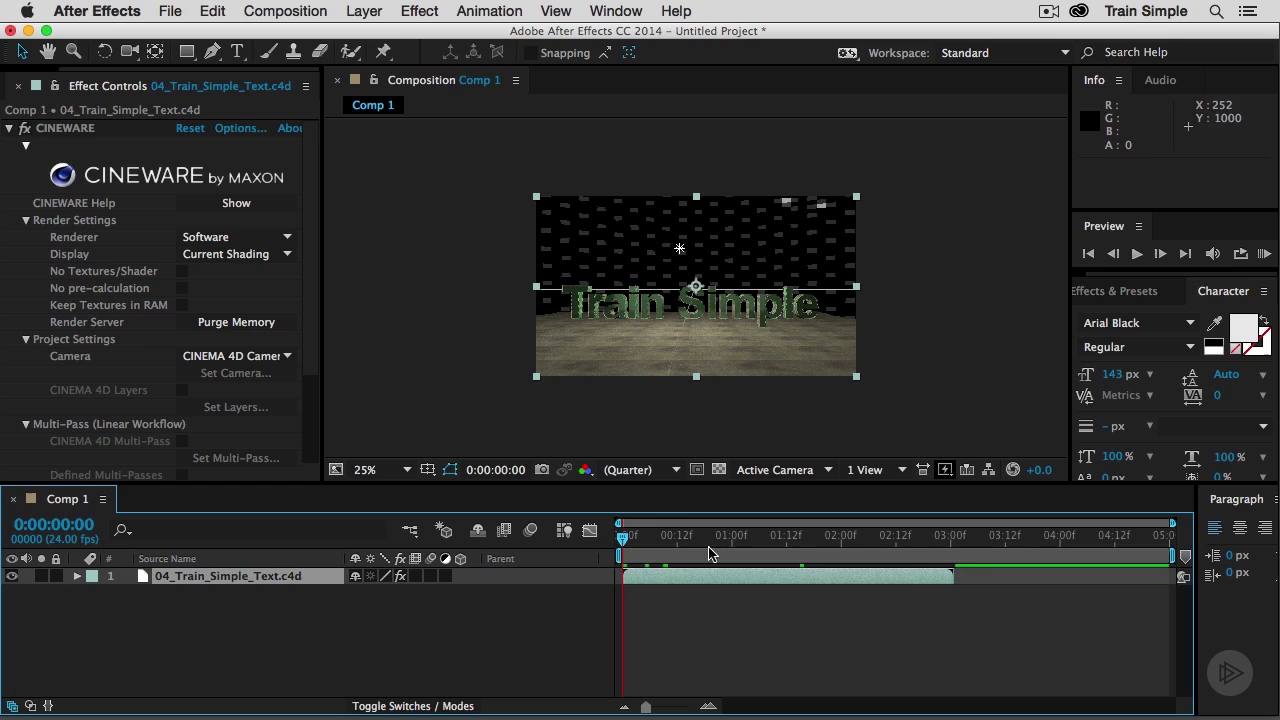
Task: Open the Composition menu
Action: point(285,11)
